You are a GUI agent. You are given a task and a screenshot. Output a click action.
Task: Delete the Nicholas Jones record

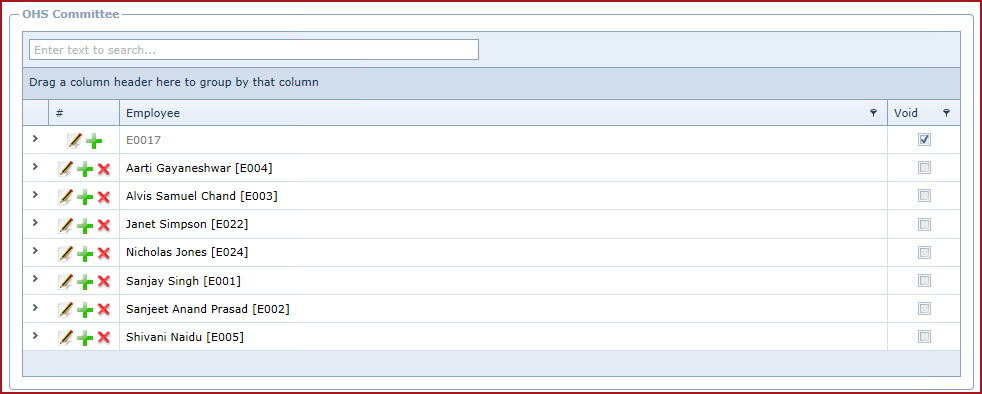point(104,254)
